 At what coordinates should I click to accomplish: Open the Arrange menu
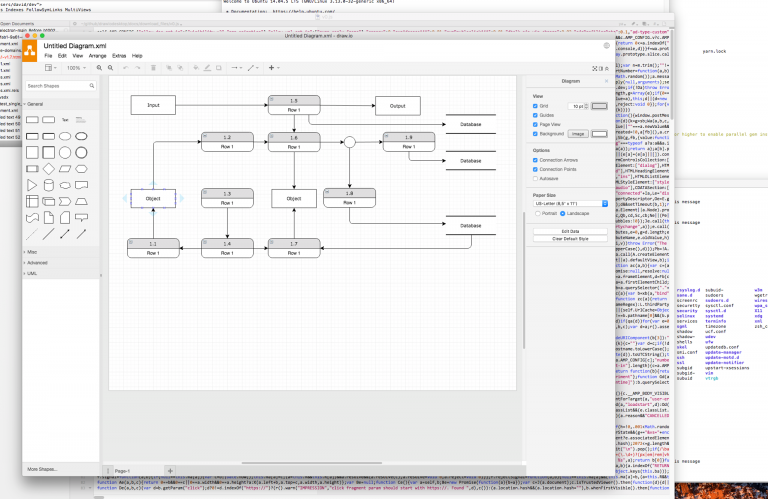click(97, 56)
